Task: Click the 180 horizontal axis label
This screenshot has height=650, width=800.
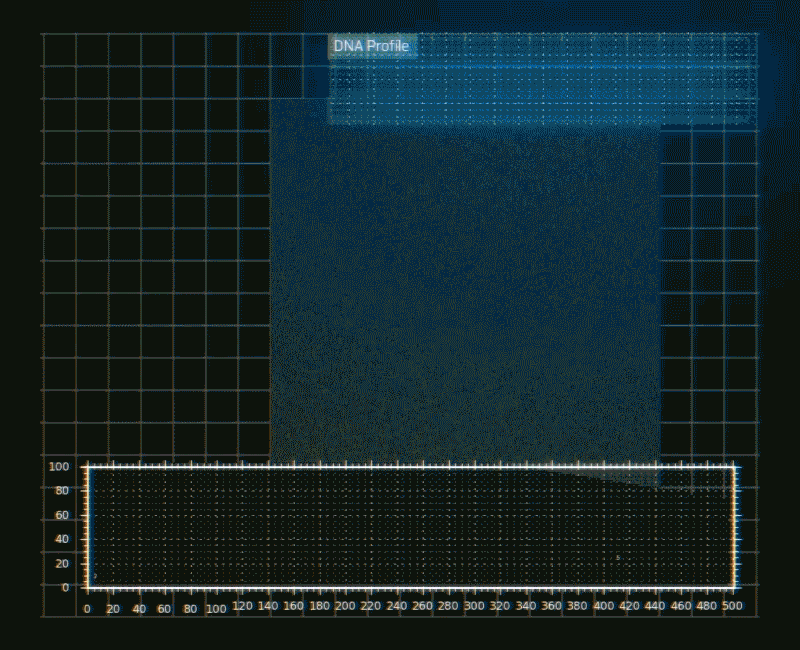Action: point(319,606)
